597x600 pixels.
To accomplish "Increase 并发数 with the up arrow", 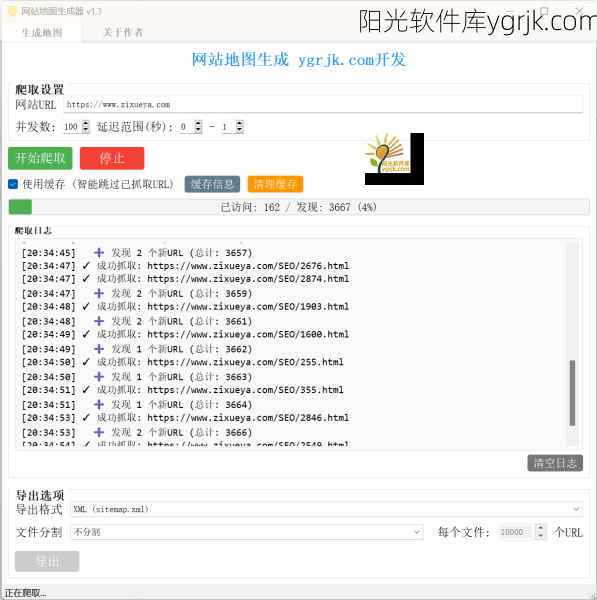I will click(86, 123).
